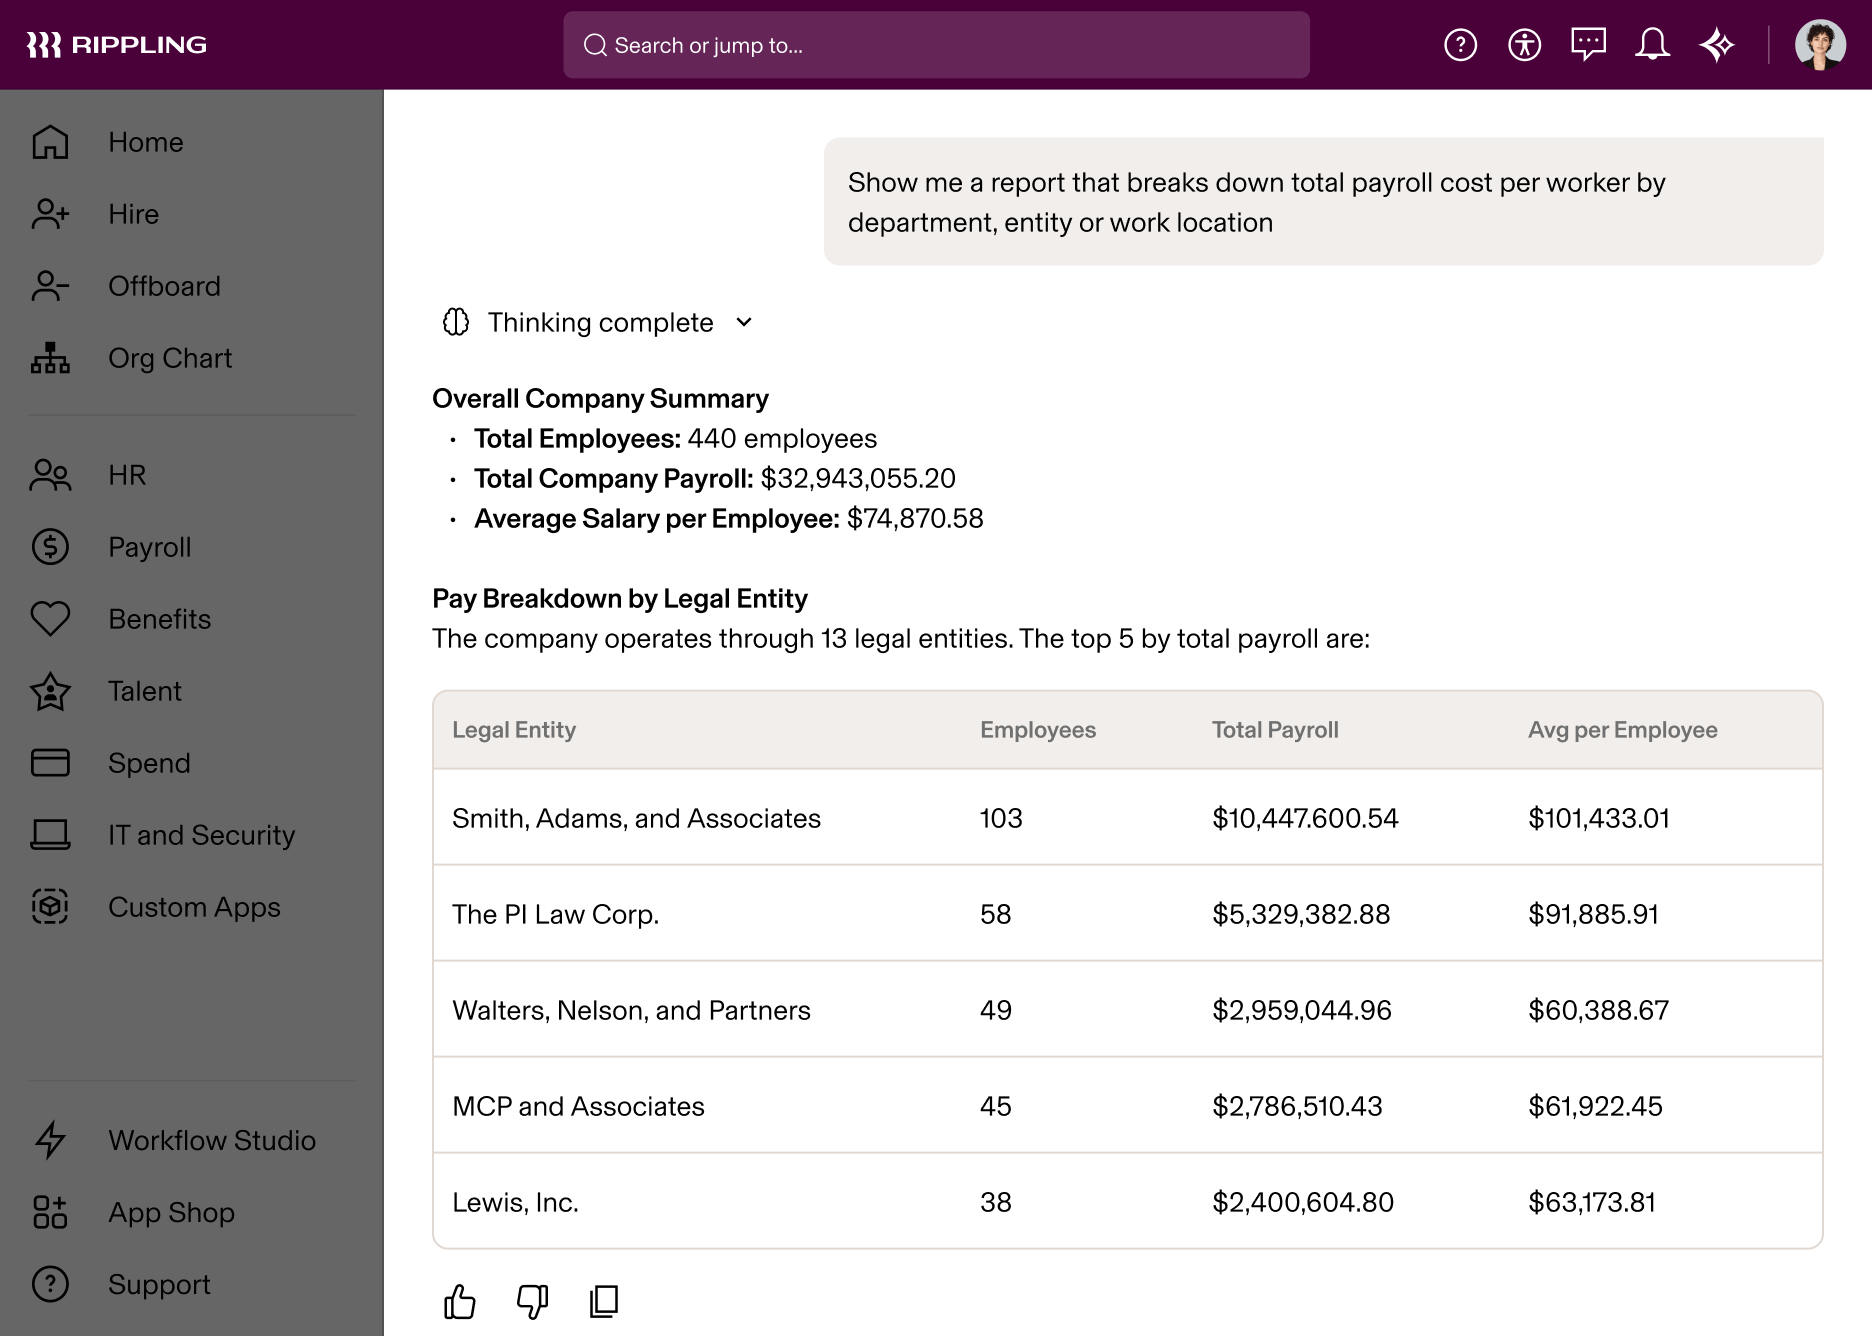
Task: Open Workflow Studio
Action: pyautogui.click(x=211, y=1140)
